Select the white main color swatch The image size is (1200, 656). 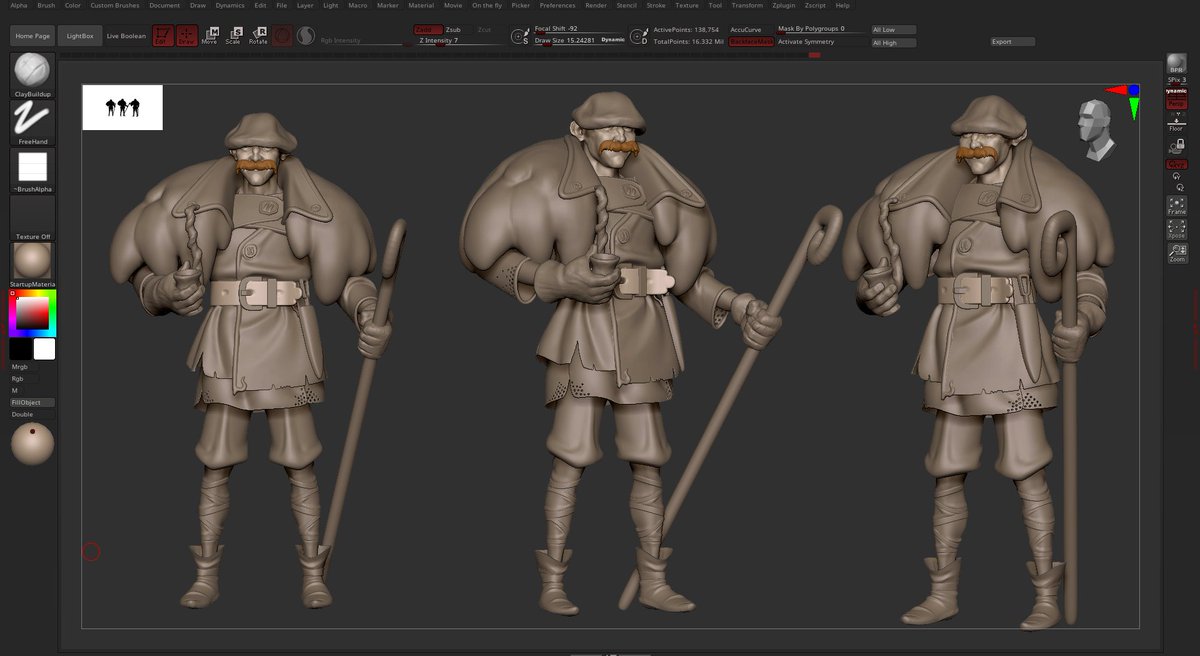click(x=44, y=349)
